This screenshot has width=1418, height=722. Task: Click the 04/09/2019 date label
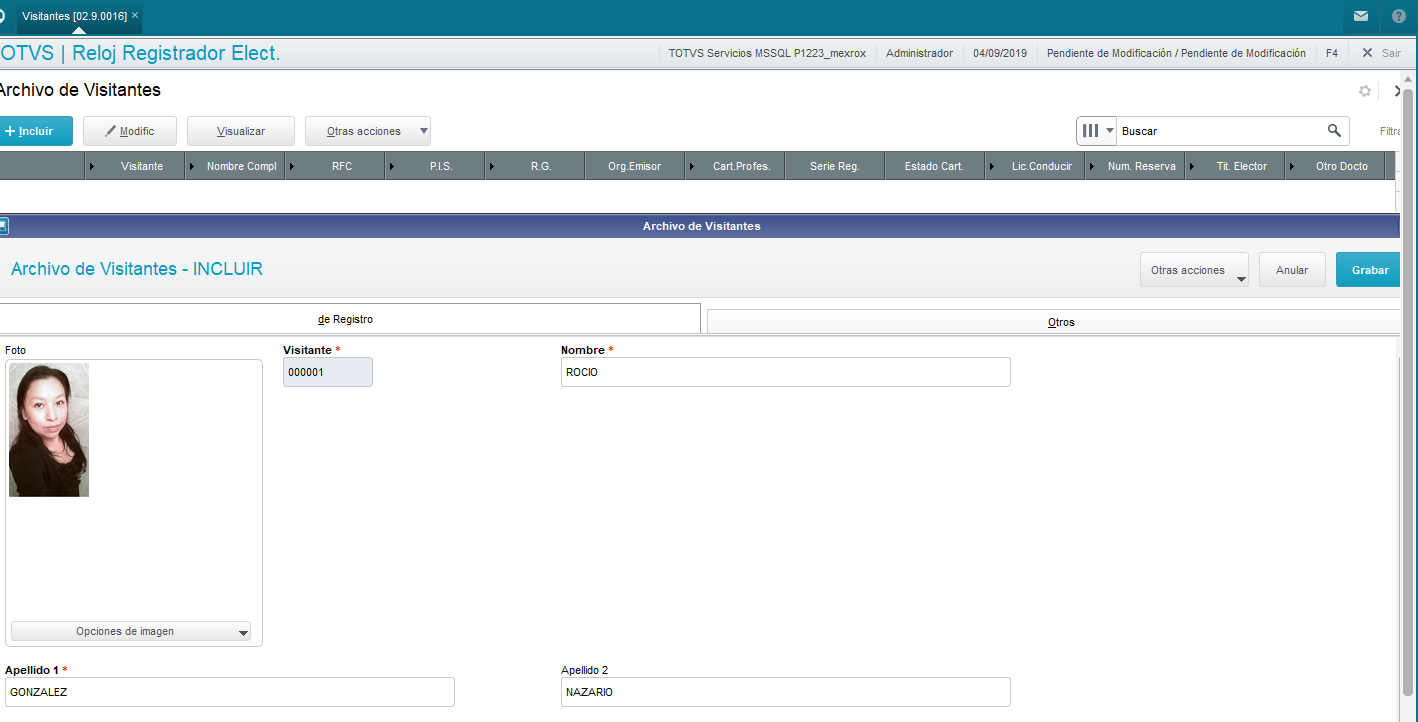[1000, 53]
